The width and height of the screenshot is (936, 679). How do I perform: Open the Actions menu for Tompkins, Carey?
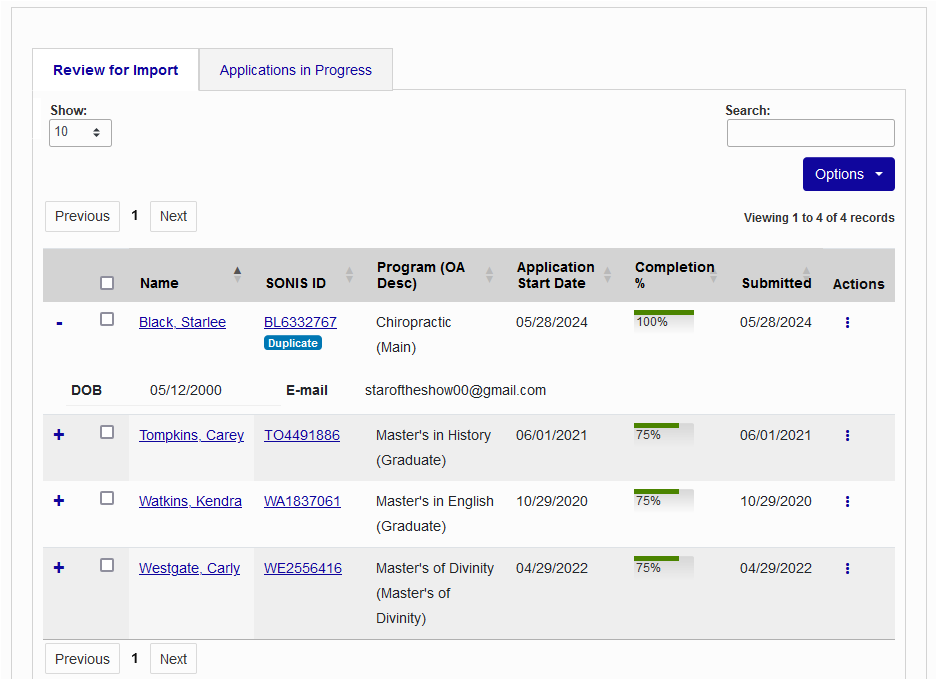click(x=847, y=435)
